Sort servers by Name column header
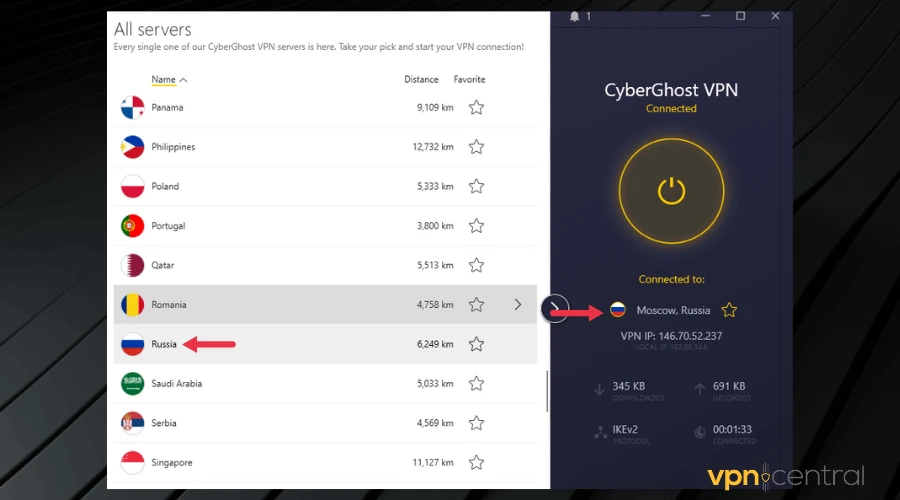Image resolution: width=900 pixels, height=500 pixels. [x=164, y=79]
